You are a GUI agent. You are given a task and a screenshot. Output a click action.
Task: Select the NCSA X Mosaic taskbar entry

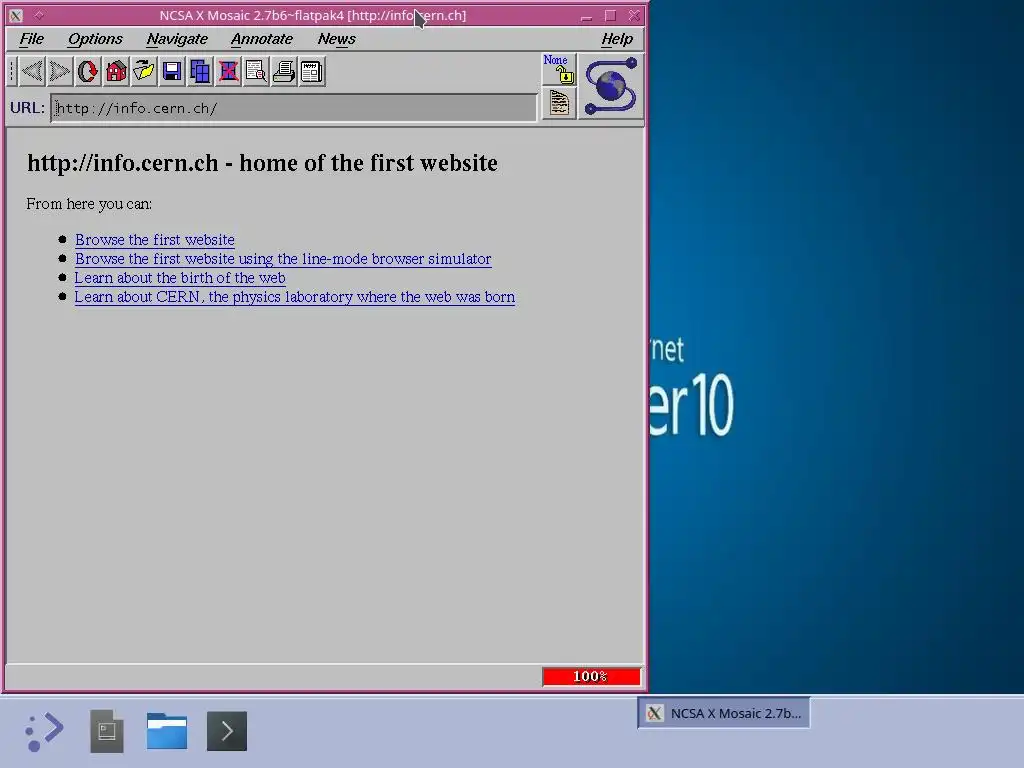point(724,713)
